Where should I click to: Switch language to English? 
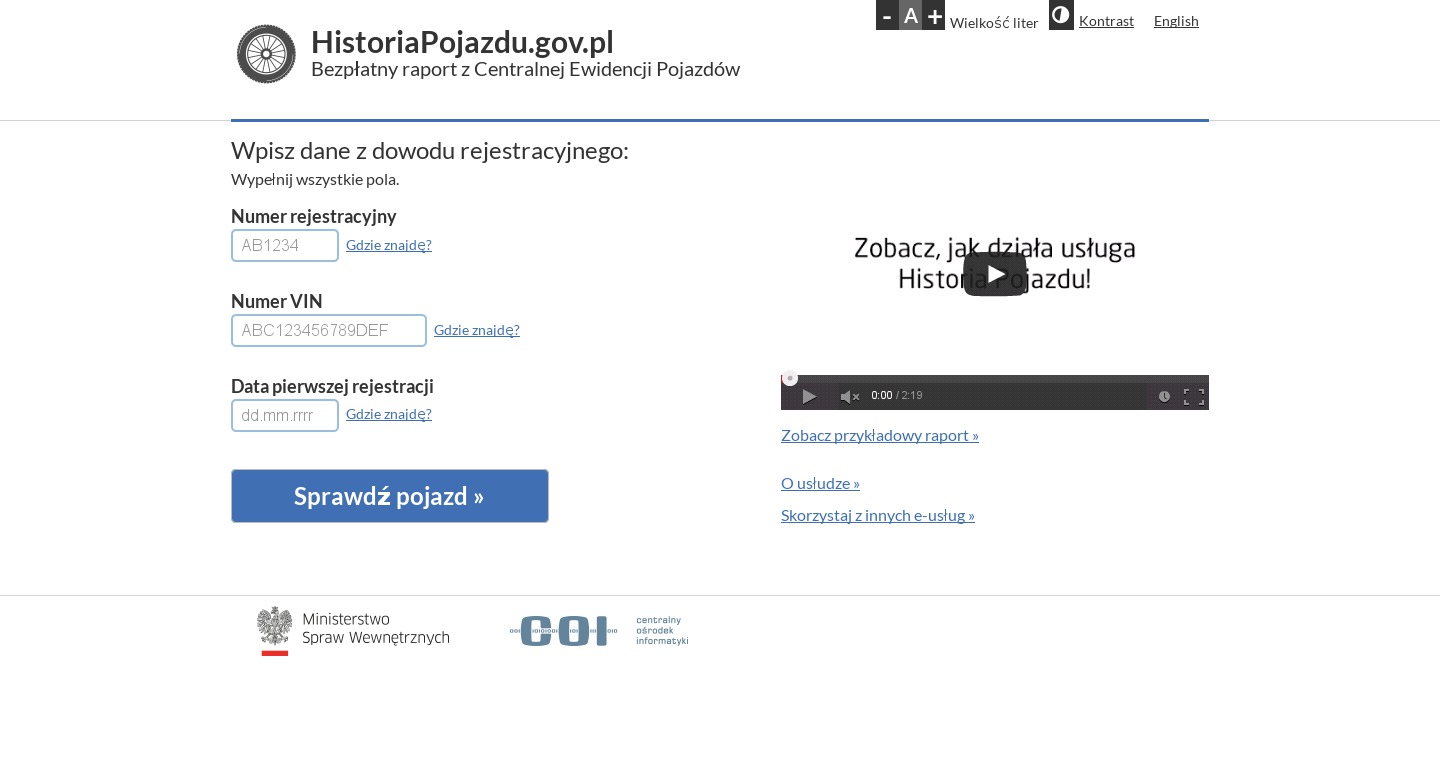pyautogui.click(x=1176, y=21)
